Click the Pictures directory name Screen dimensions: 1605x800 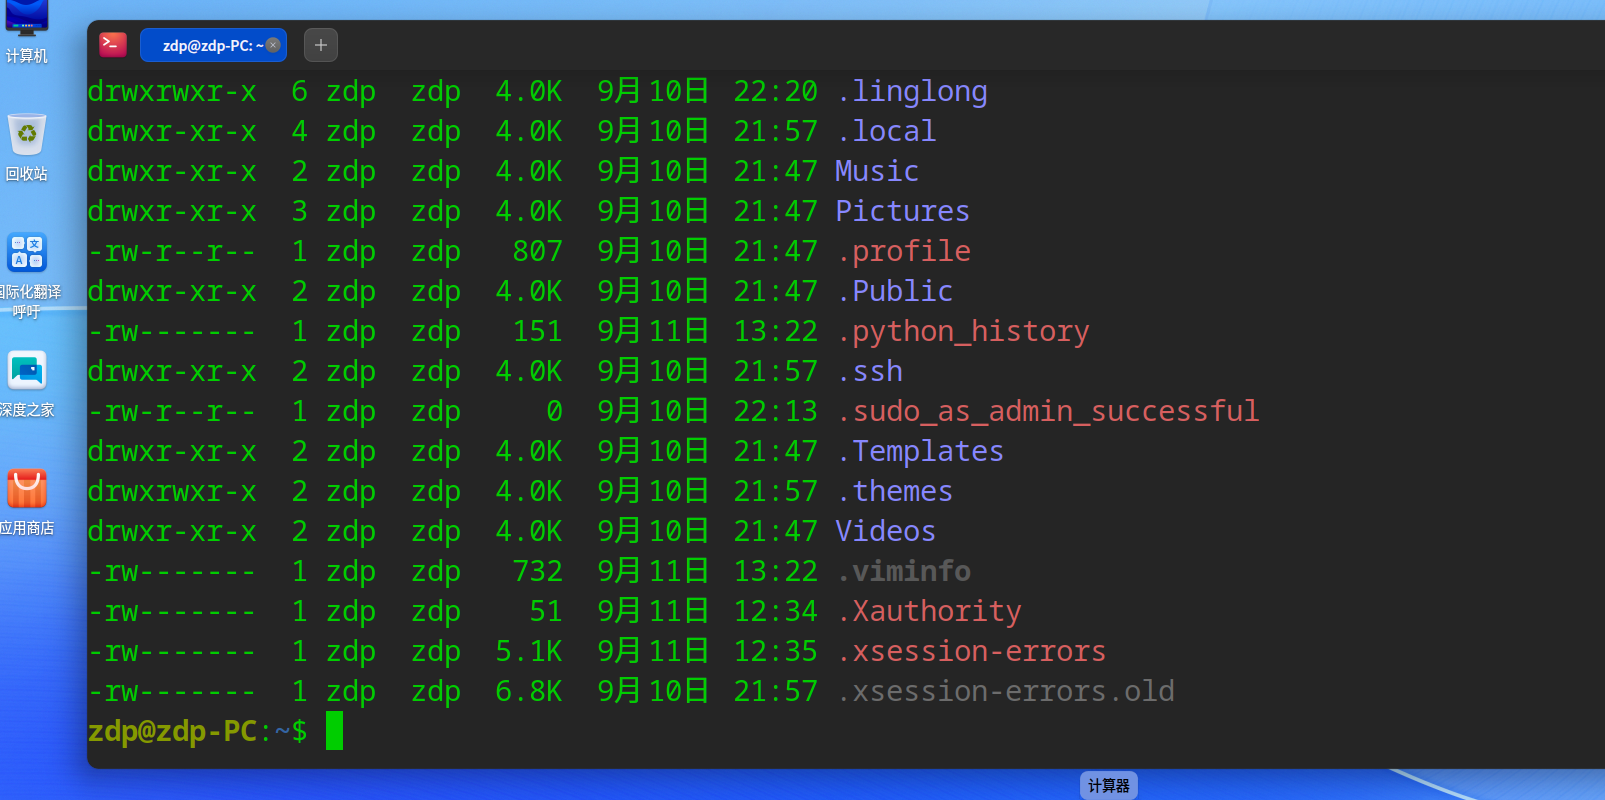click(x=903, y=212)
